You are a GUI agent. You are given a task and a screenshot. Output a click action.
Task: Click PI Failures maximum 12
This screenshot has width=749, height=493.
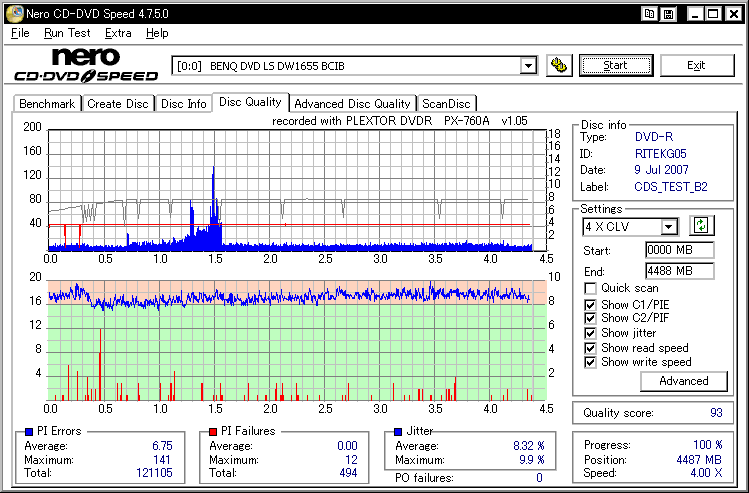pos(352,460)
